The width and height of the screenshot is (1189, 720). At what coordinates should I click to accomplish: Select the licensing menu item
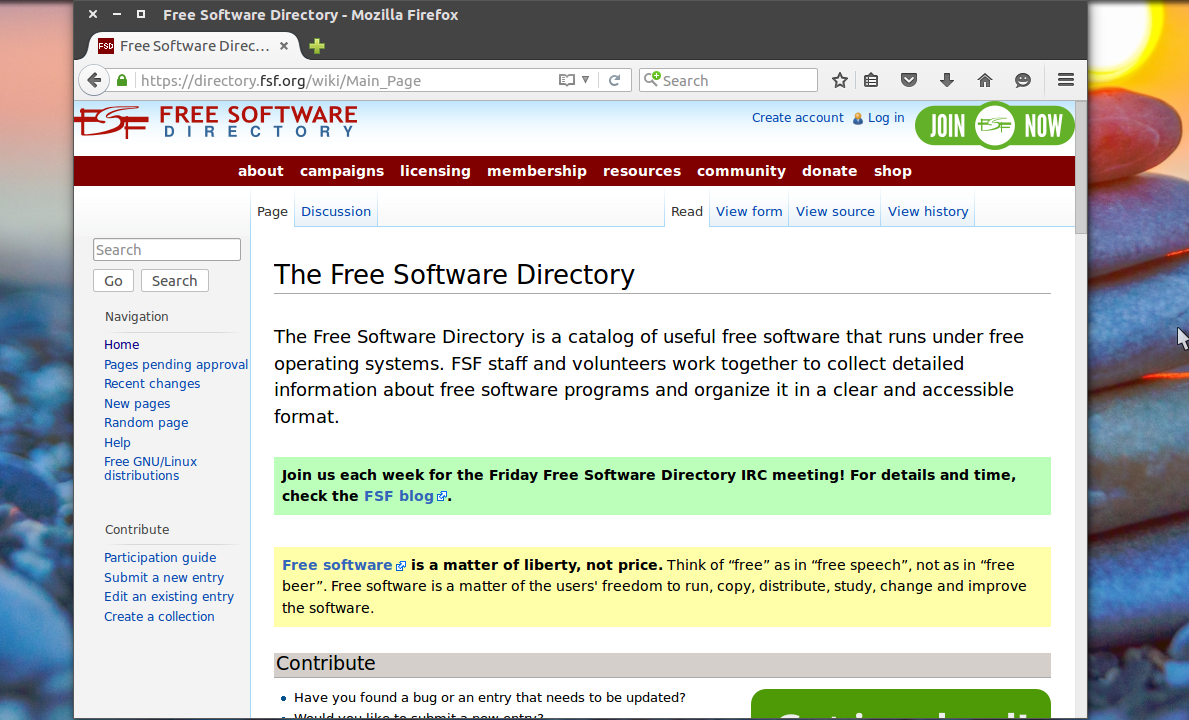pos(435,171)
